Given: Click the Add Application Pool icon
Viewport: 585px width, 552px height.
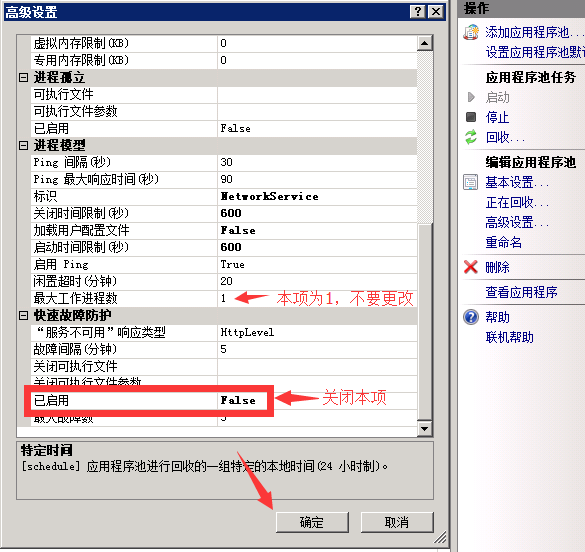Looking at the screenshot, I should point(471,32).
